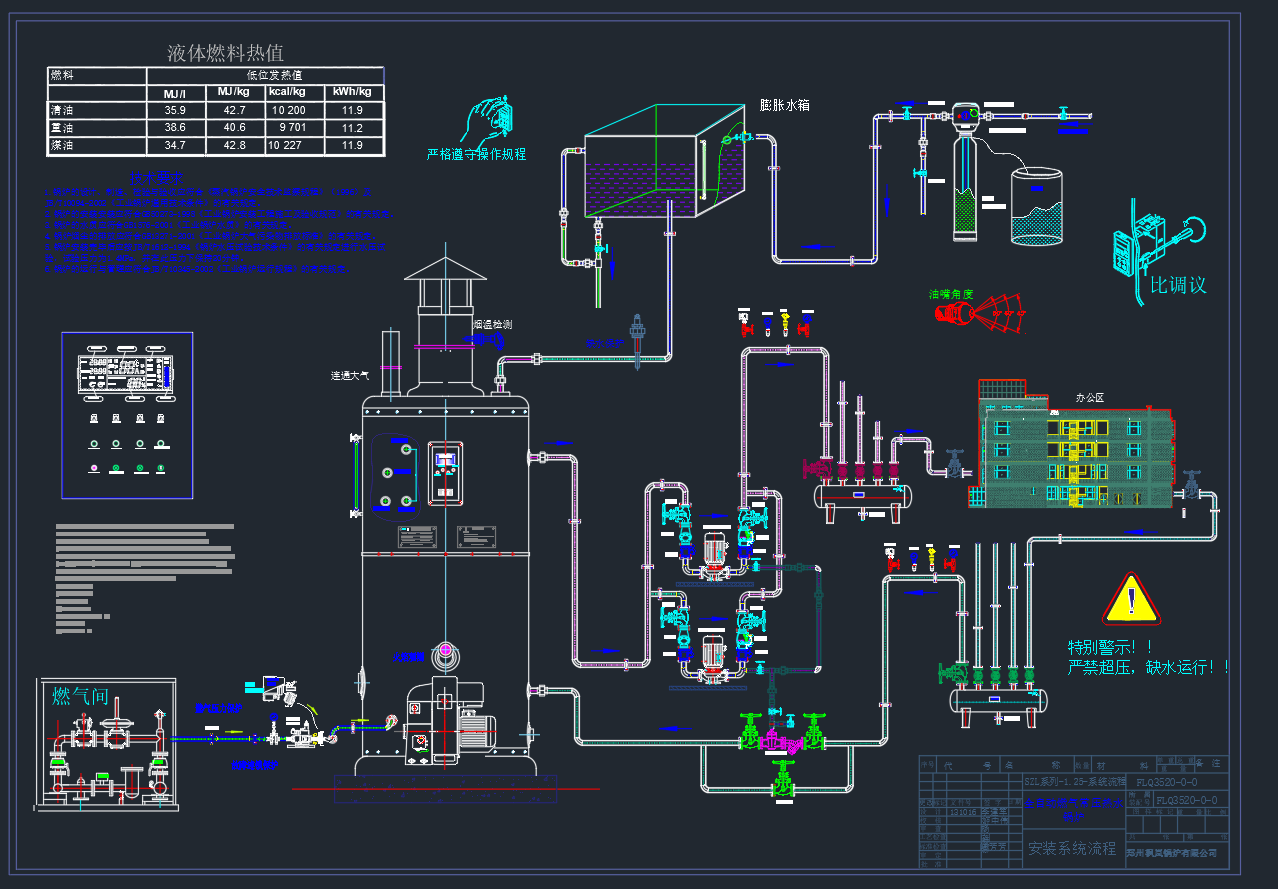The width and height of the screenshot is (1278, 889).
Task: Click the yellow warning triangle symbol
Action: [x=1132, y=600]
